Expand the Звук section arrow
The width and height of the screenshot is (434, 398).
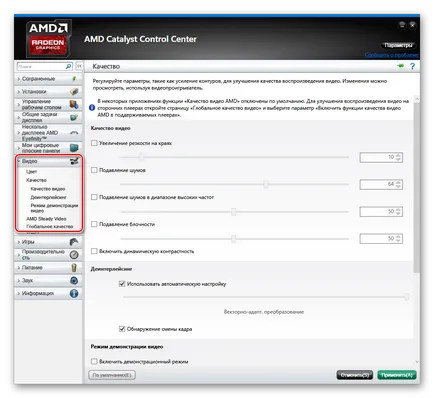tap(19, 281)
